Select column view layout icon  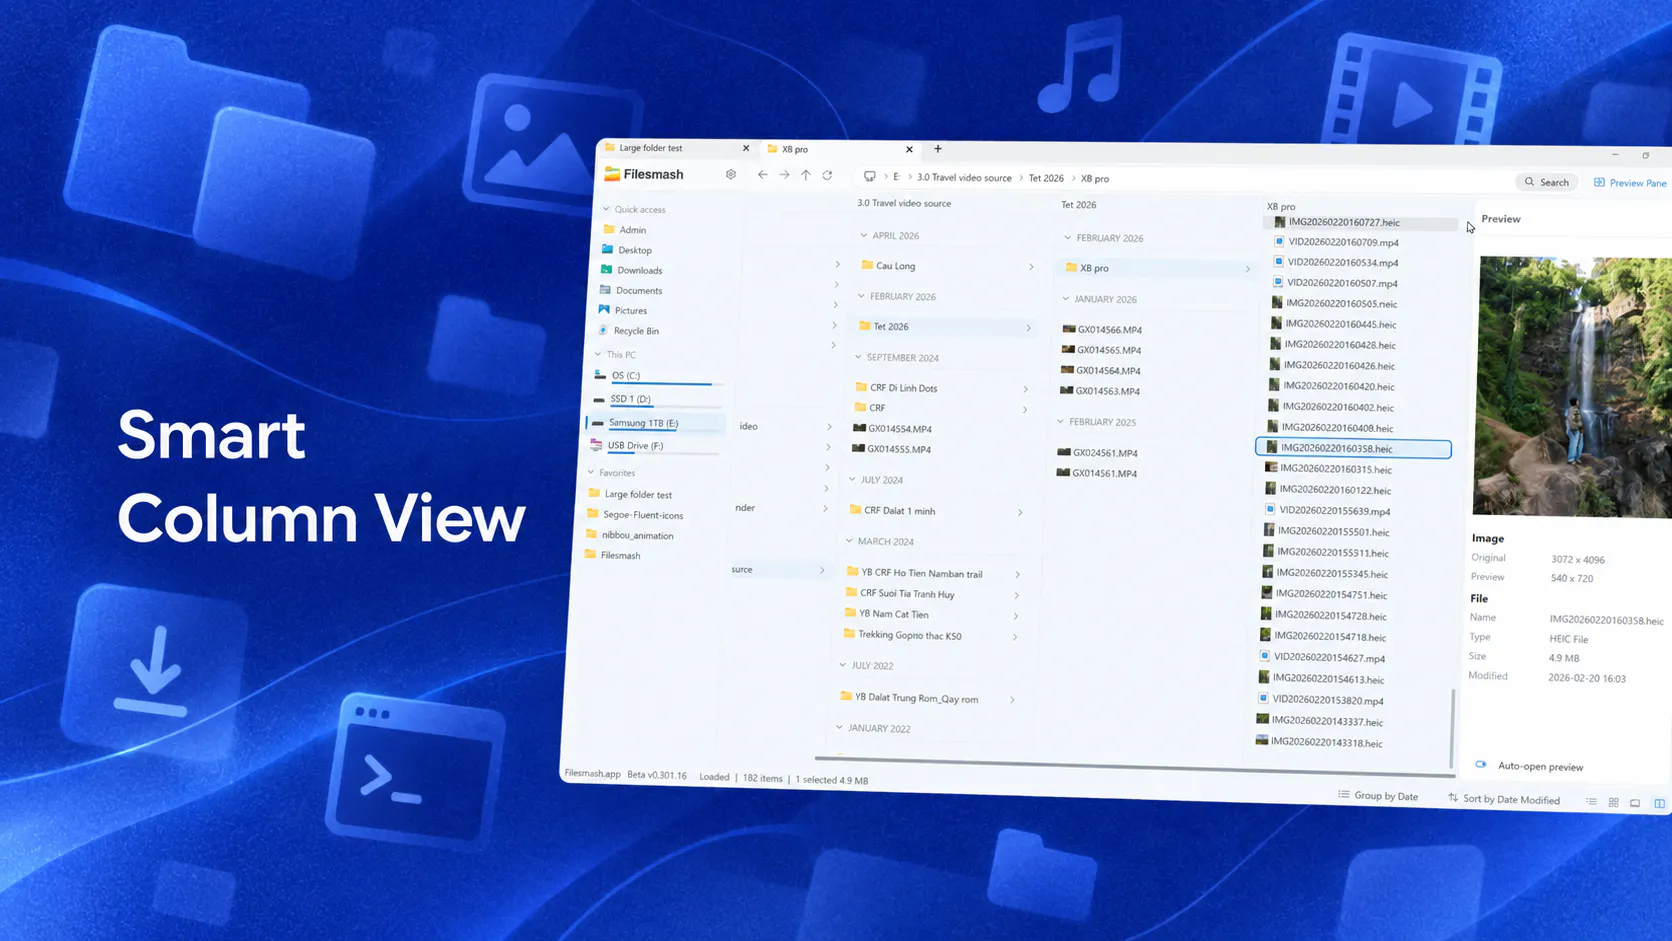tap(1659, 803)
